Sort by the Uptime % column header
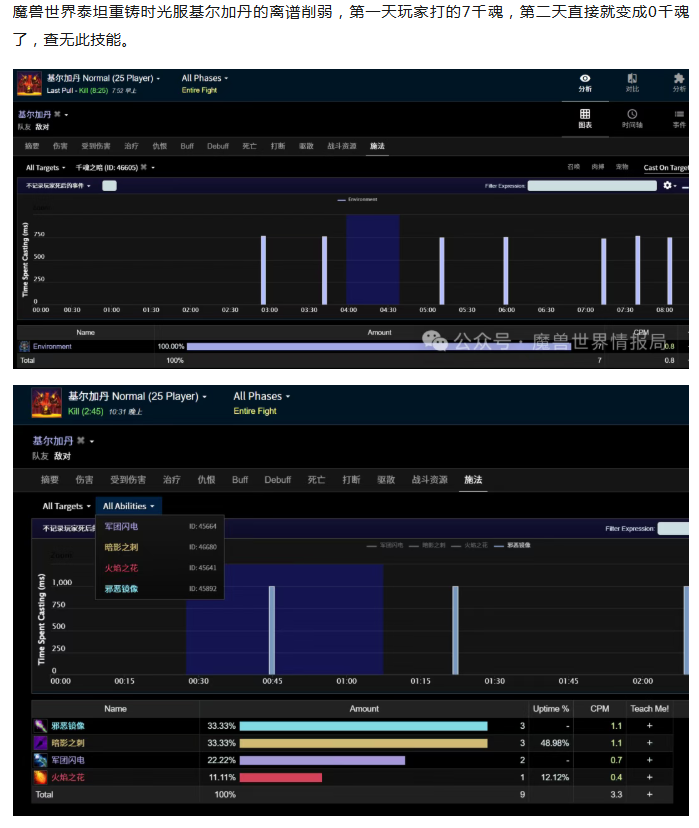The height and width of the screenshot is (828, 699). click(551, 709)
